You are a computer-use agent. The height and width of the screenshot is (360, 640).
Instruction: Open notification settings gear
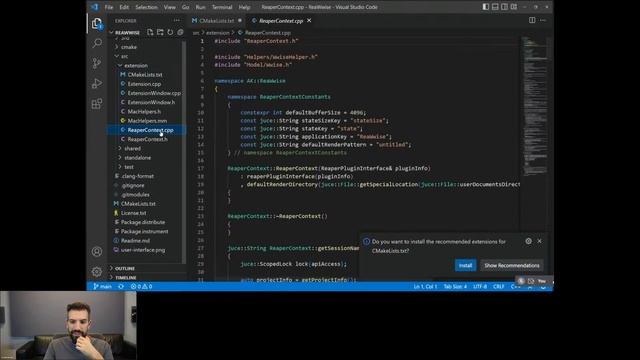pyautogui.click(x=529, y=241)
